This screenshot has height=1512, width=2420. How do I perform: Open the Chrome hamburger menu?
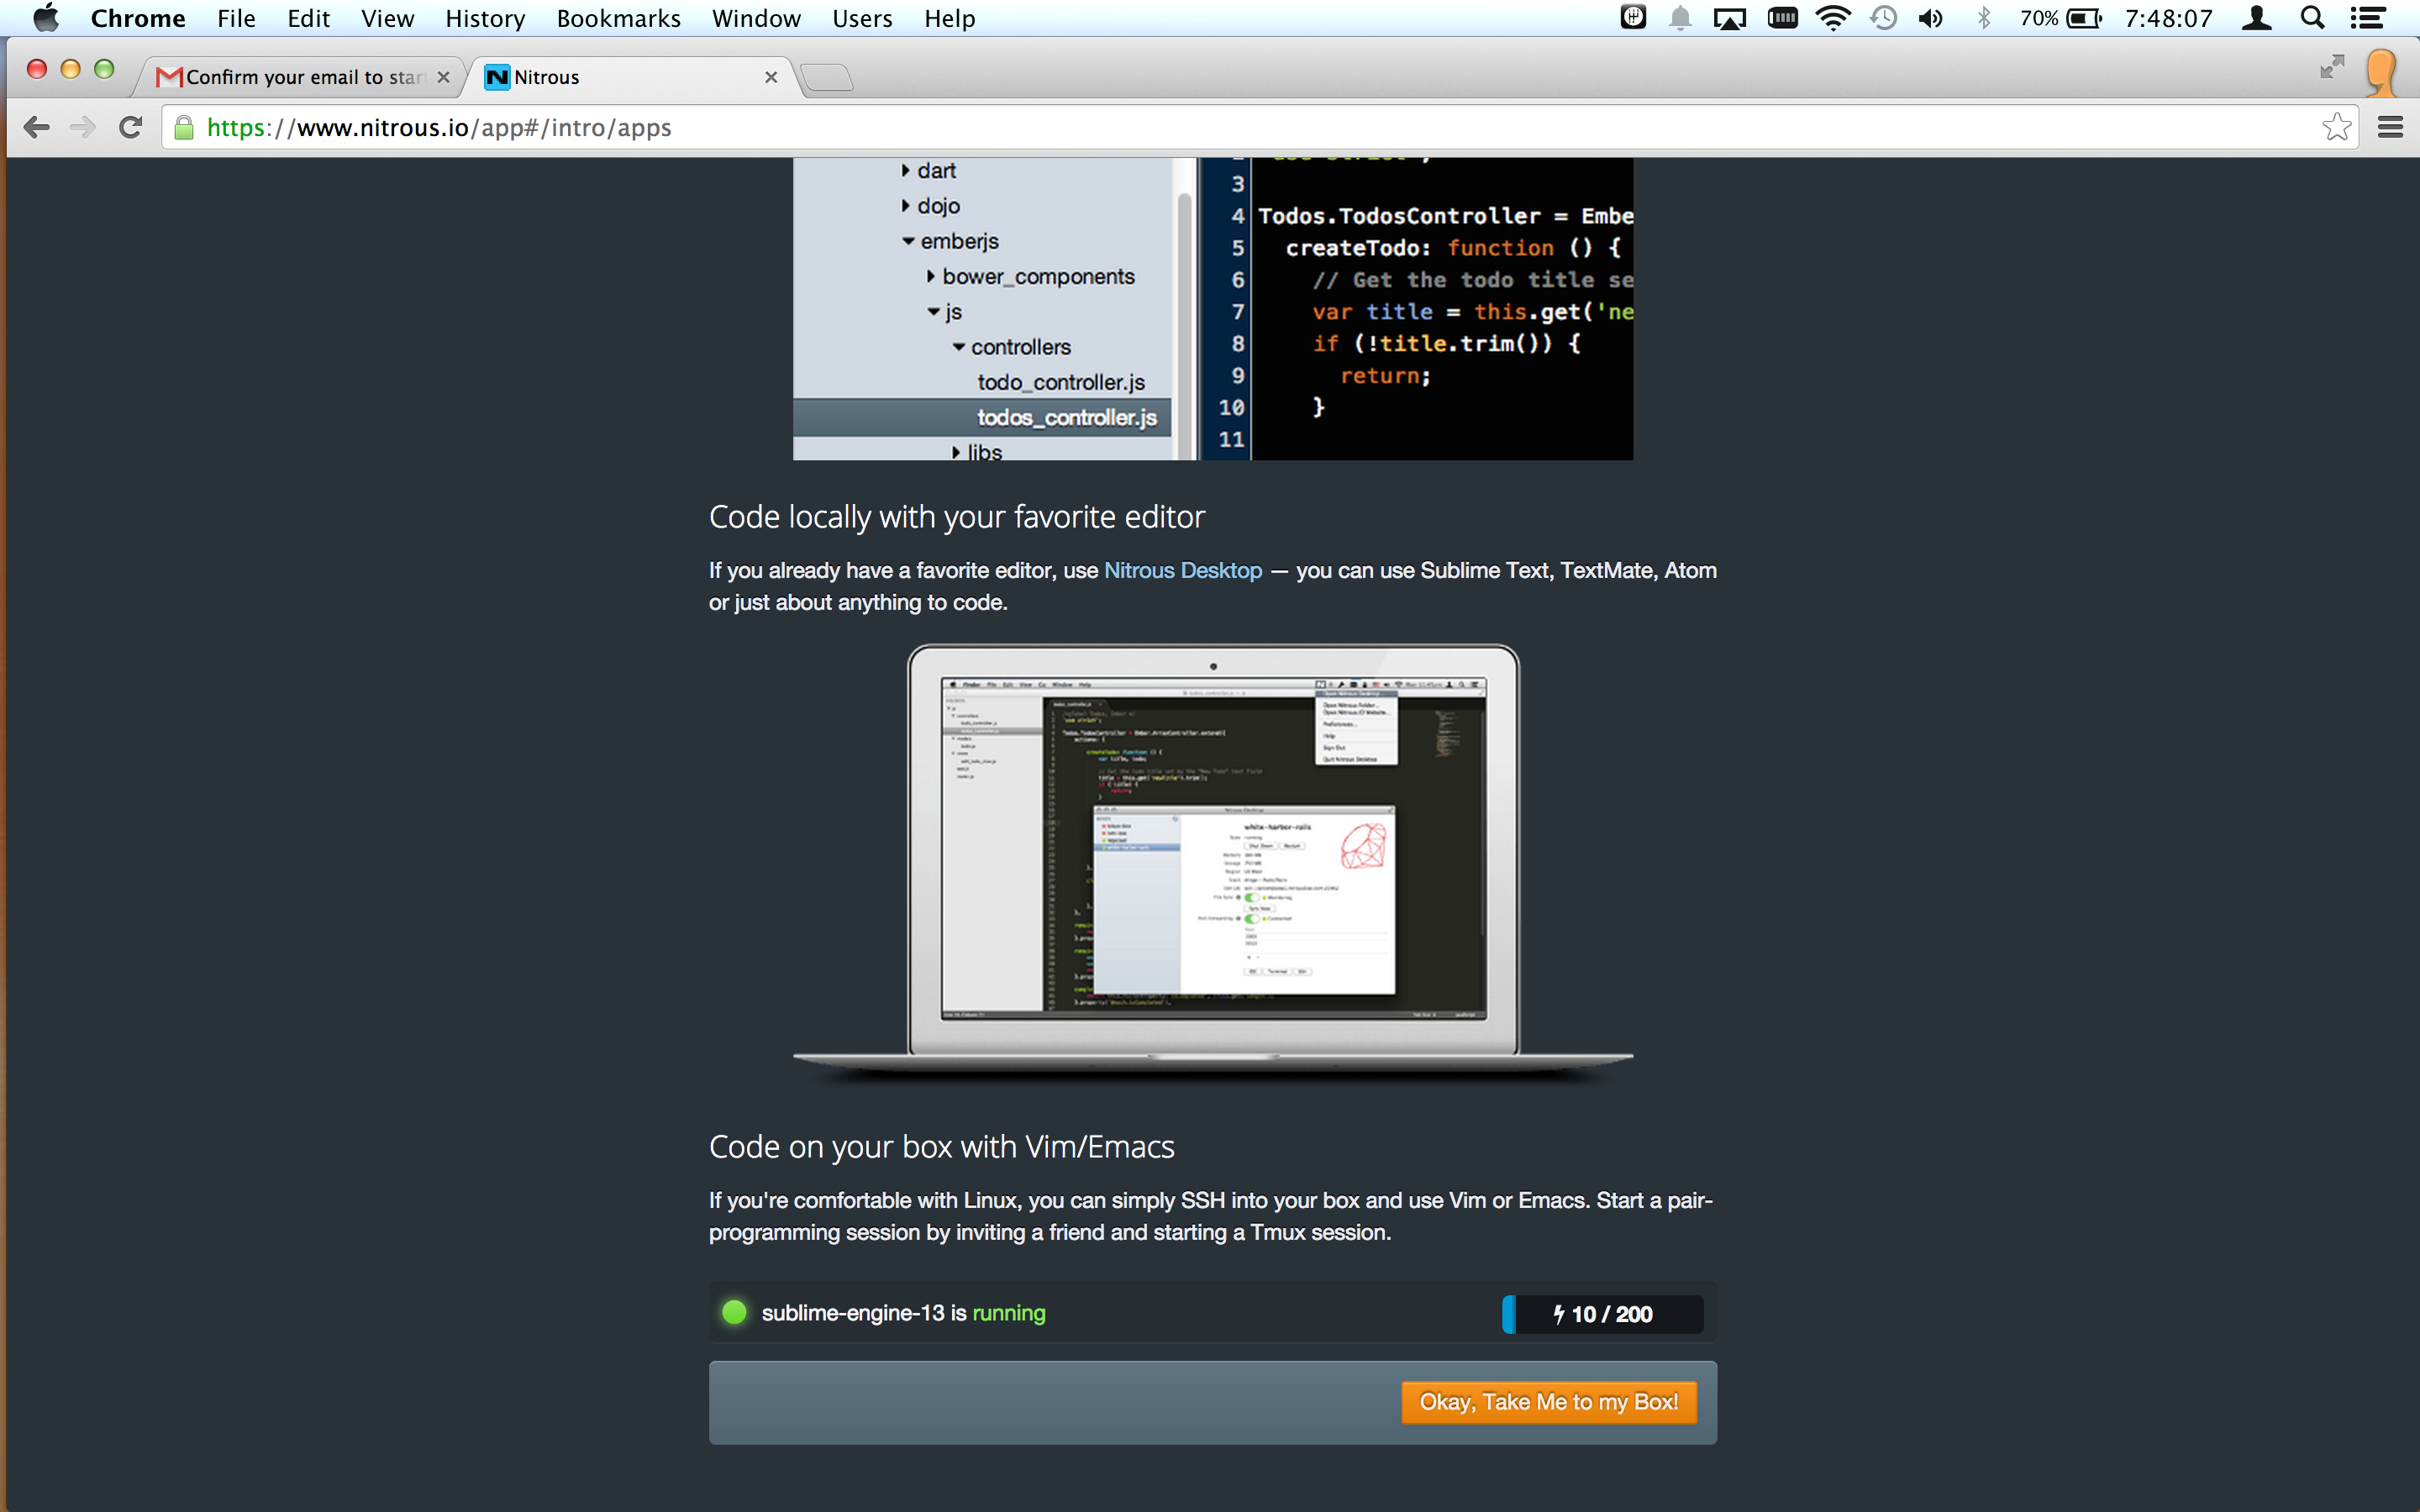[2390, 127]
